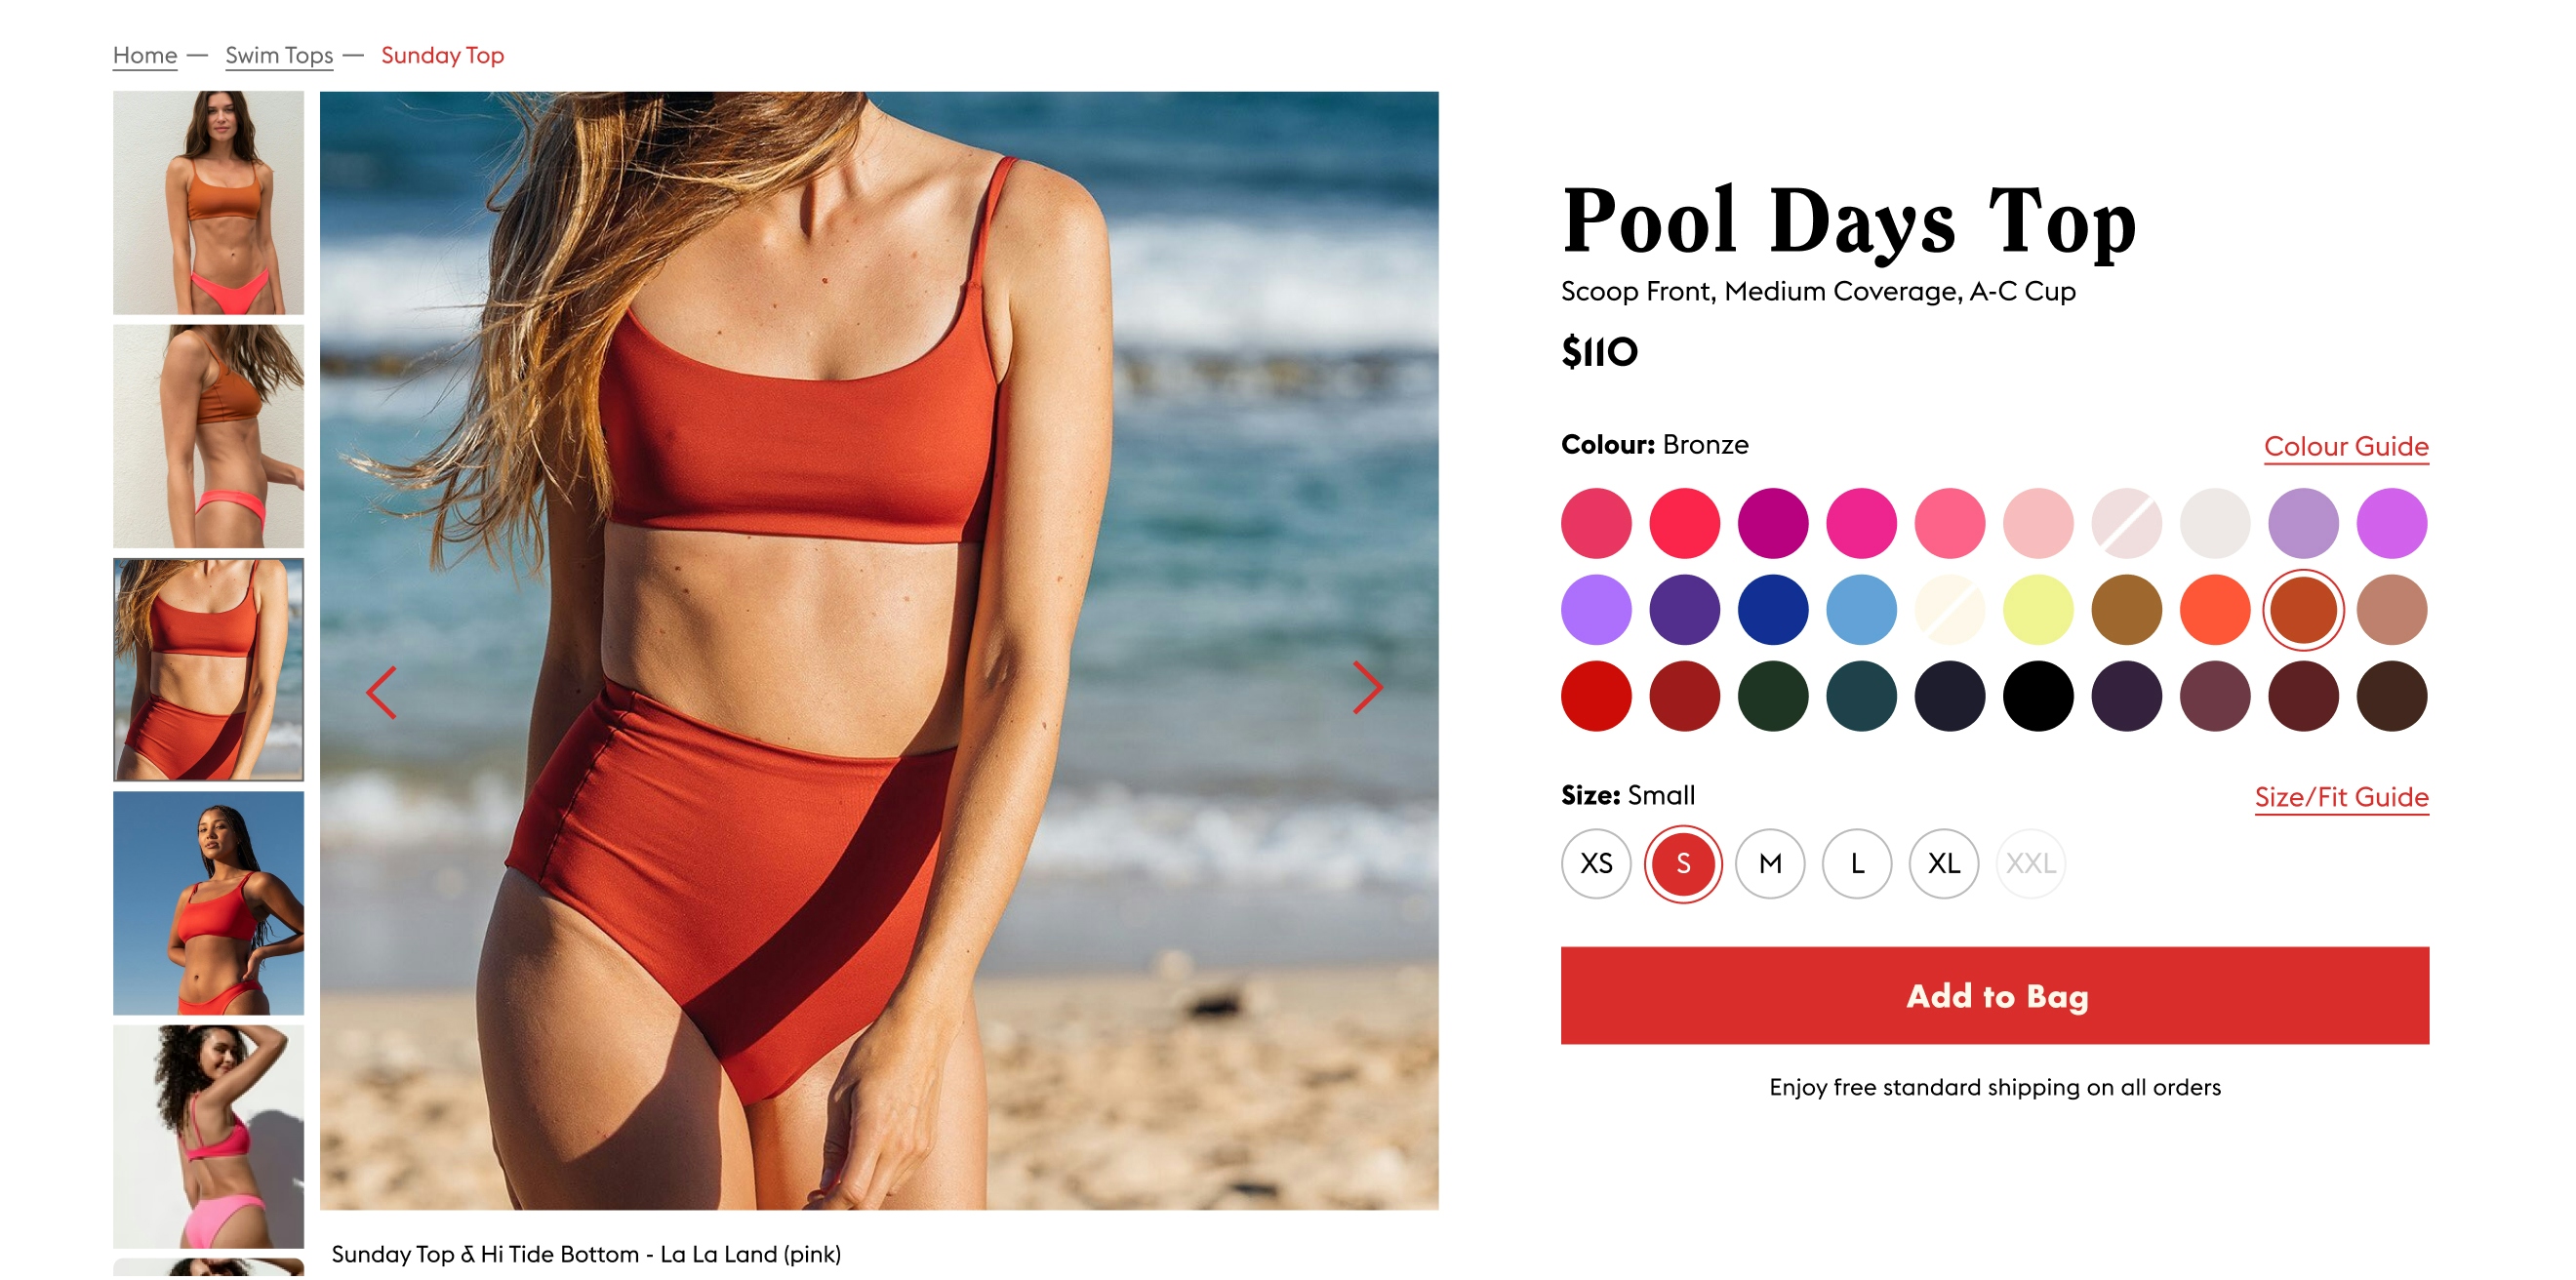Choose size M option
The width and height of the screenshot is (2576, 1280).
(x=1770, y=864)
